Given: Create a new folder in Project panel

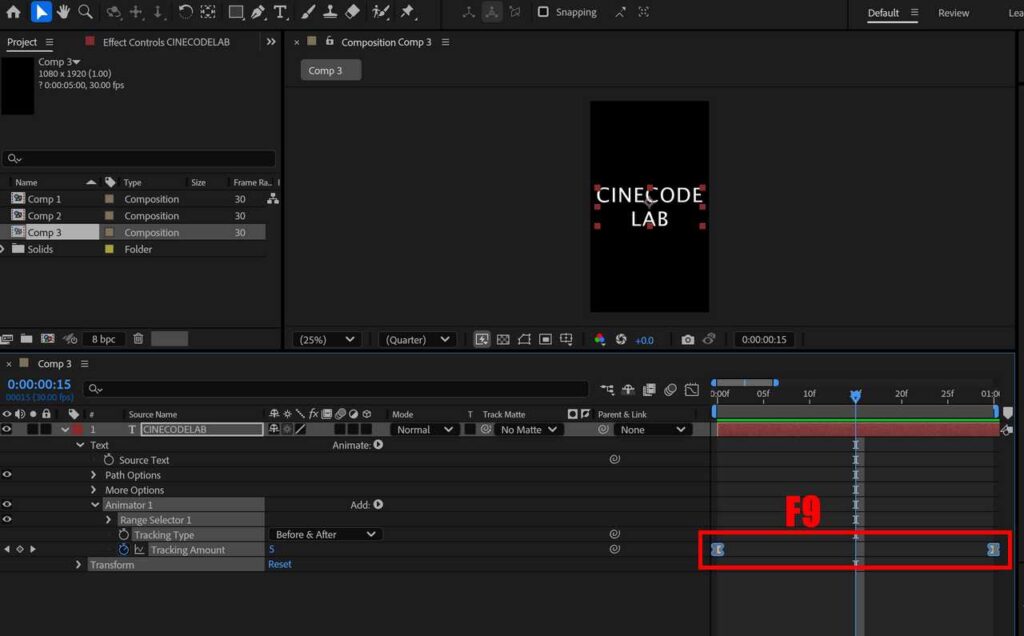Looking at the screenshot, I should (27, 338).
